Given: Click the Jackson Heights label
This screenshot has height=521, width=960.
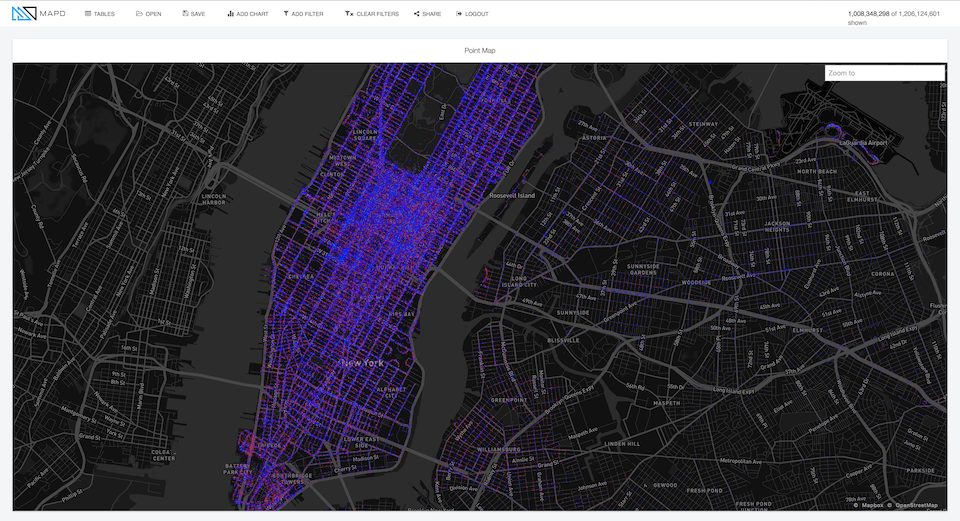Looking at the screenshot, I should [777, 227].
